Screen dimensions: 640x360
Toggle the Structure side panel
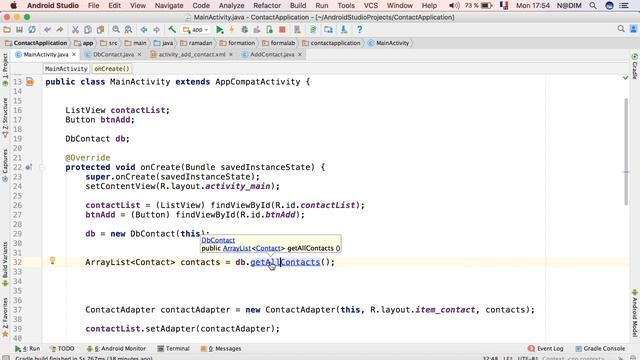click(5, 118)
